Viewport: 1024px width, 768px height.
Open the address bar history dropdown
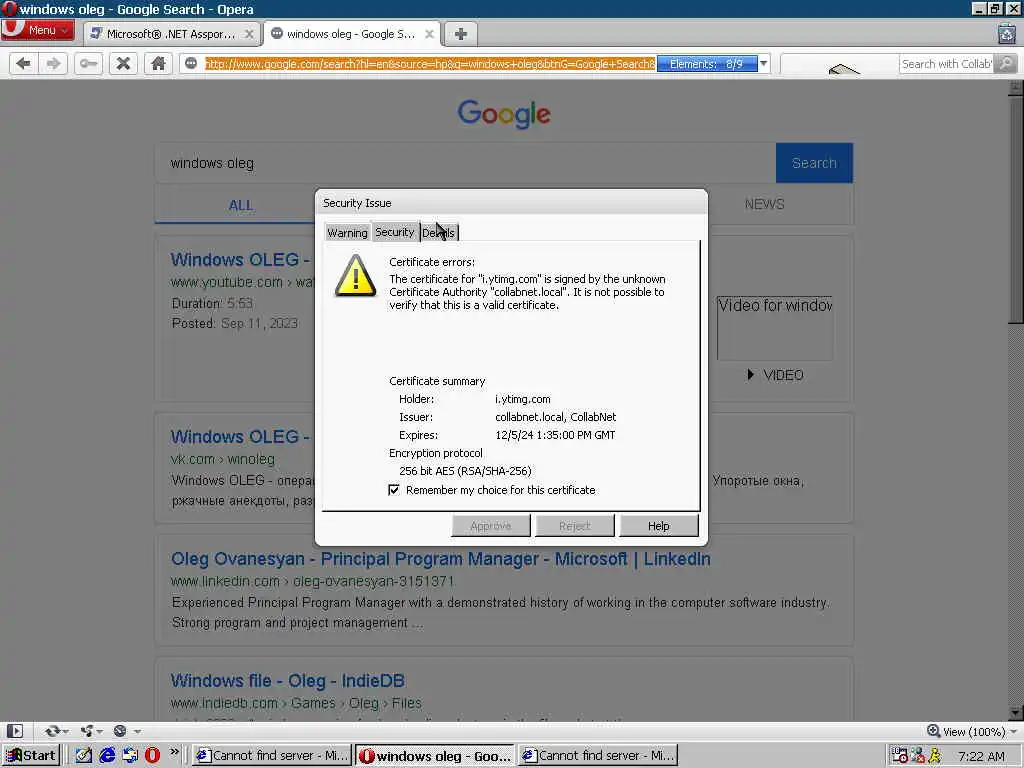[x=763, y=63]
